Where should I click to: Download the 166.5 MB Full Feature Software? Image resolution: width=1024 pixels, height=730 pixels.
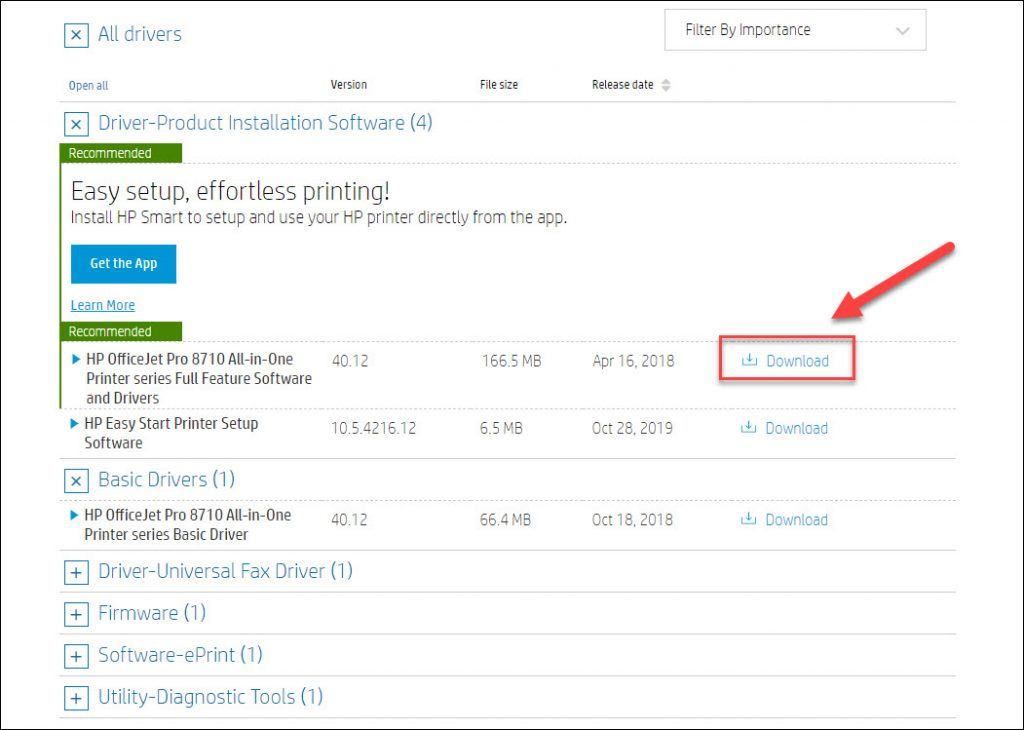tap(786, 360)
